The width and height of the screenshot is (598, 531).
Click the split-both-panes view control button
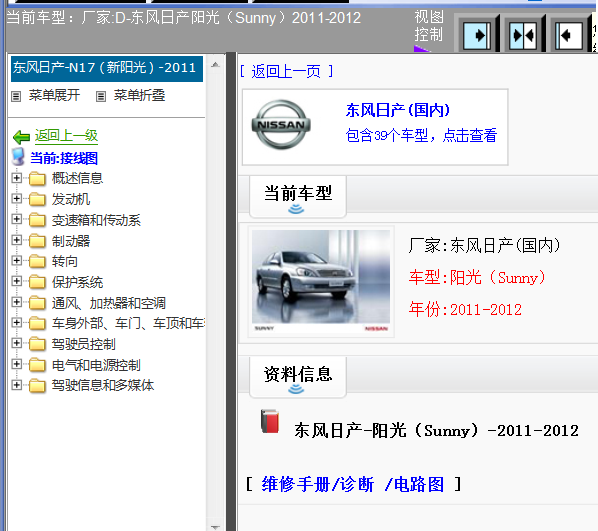click(523, 35)
